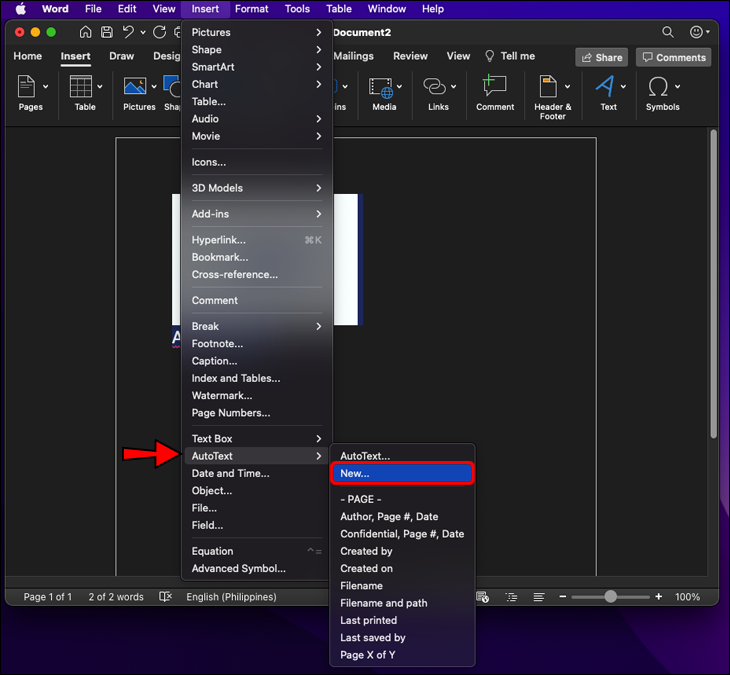The height and width of the screenshot is (675, 730).
Task: Open the Text Box submenu
Action: [257, 439]
